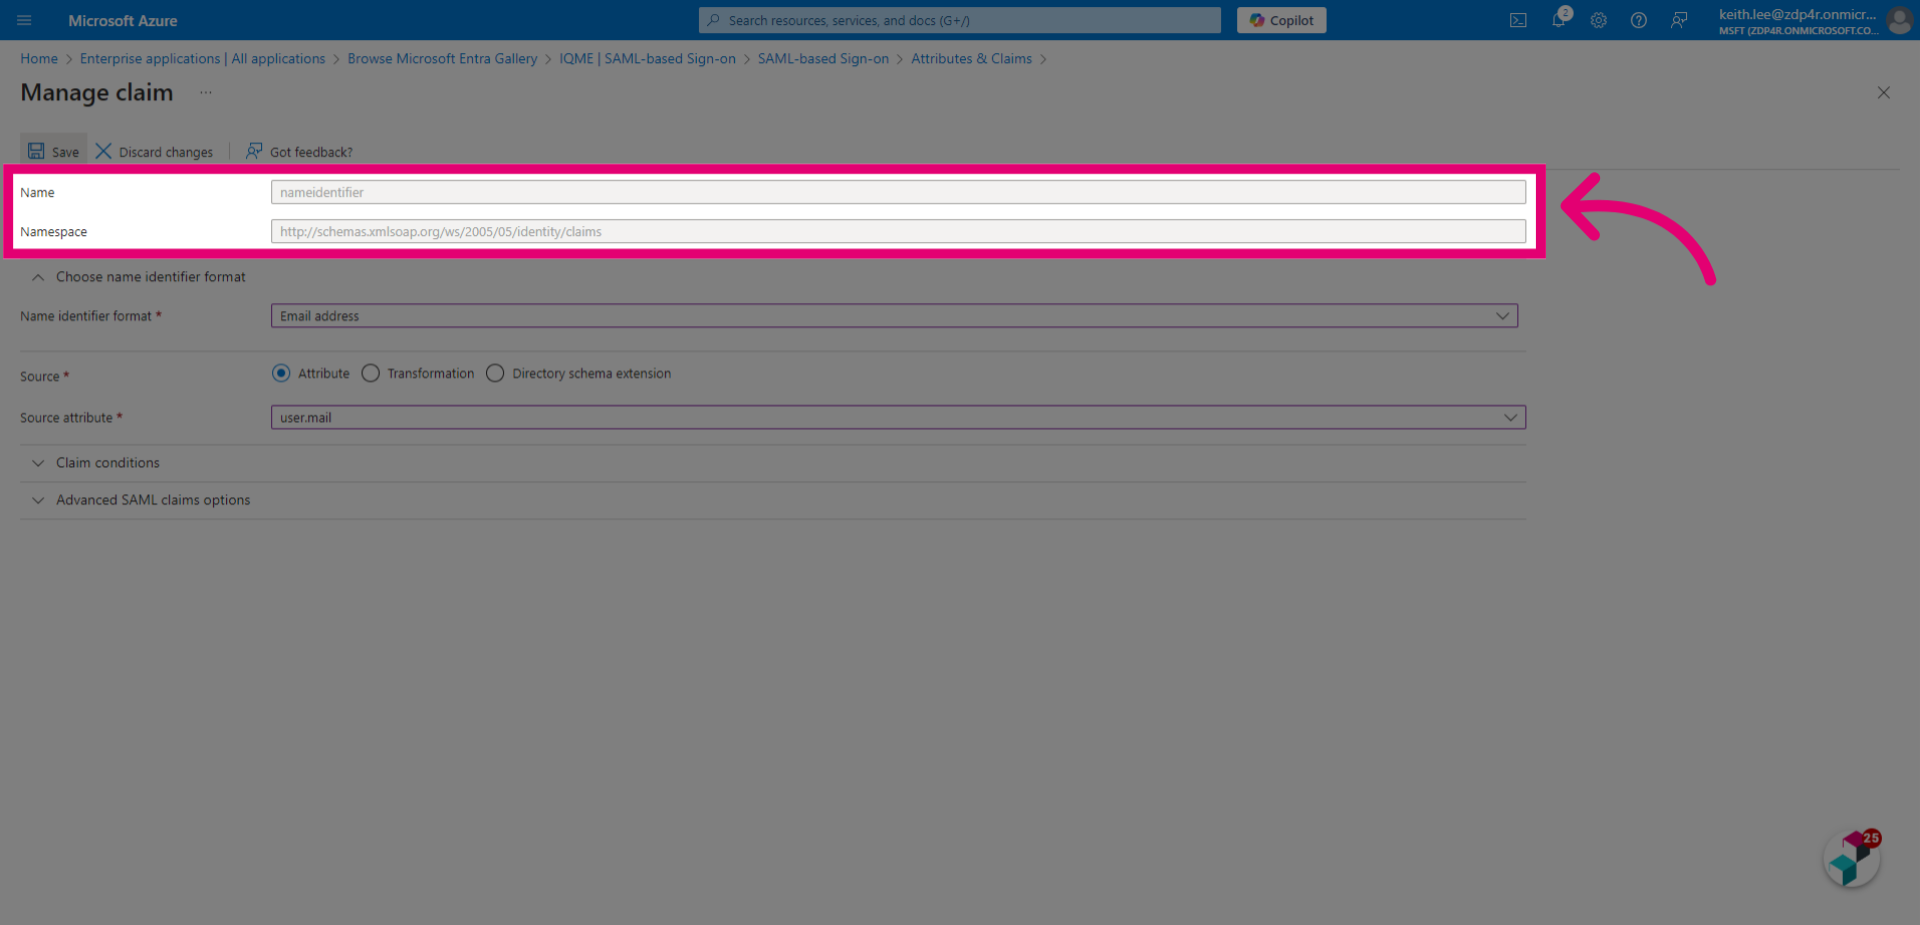Image resolution: width=1920 pixels, height=925 pixels.
Task: Open the user account avatar
Action: pos(1899,20)
